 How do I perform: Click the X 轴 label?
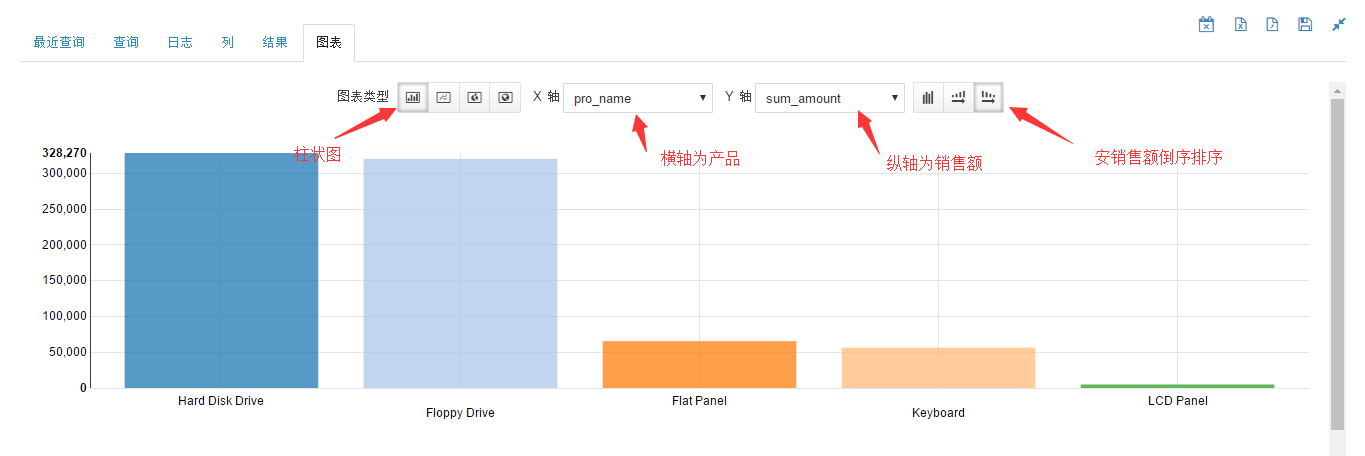pos(544,97)
